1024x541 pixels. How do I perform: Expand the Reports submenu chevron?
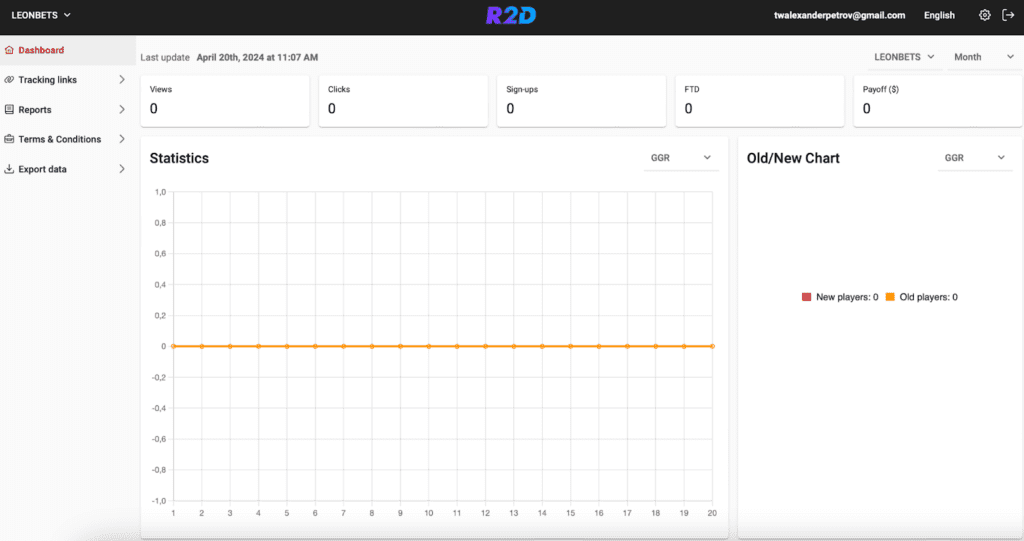122,110
